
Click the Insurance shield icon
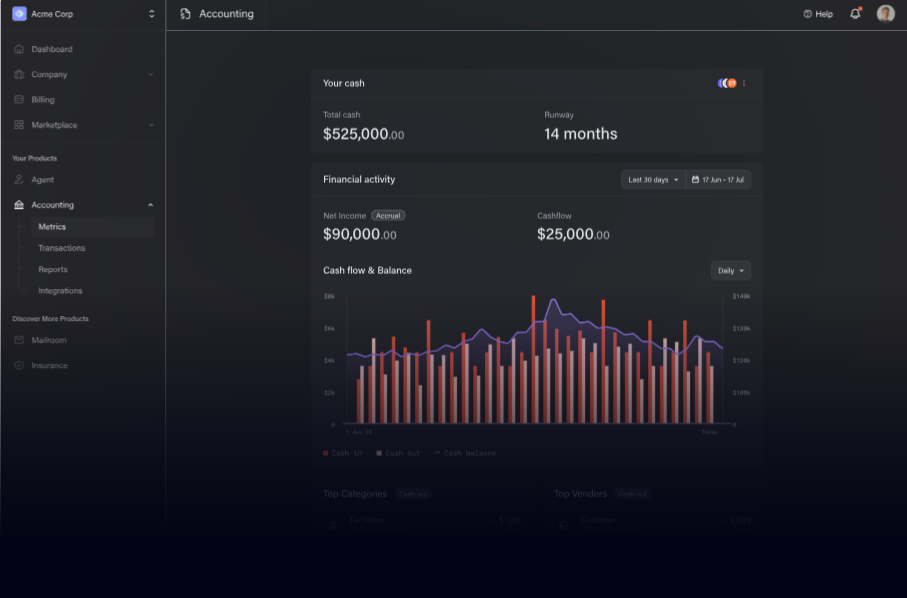click(19, 366)
